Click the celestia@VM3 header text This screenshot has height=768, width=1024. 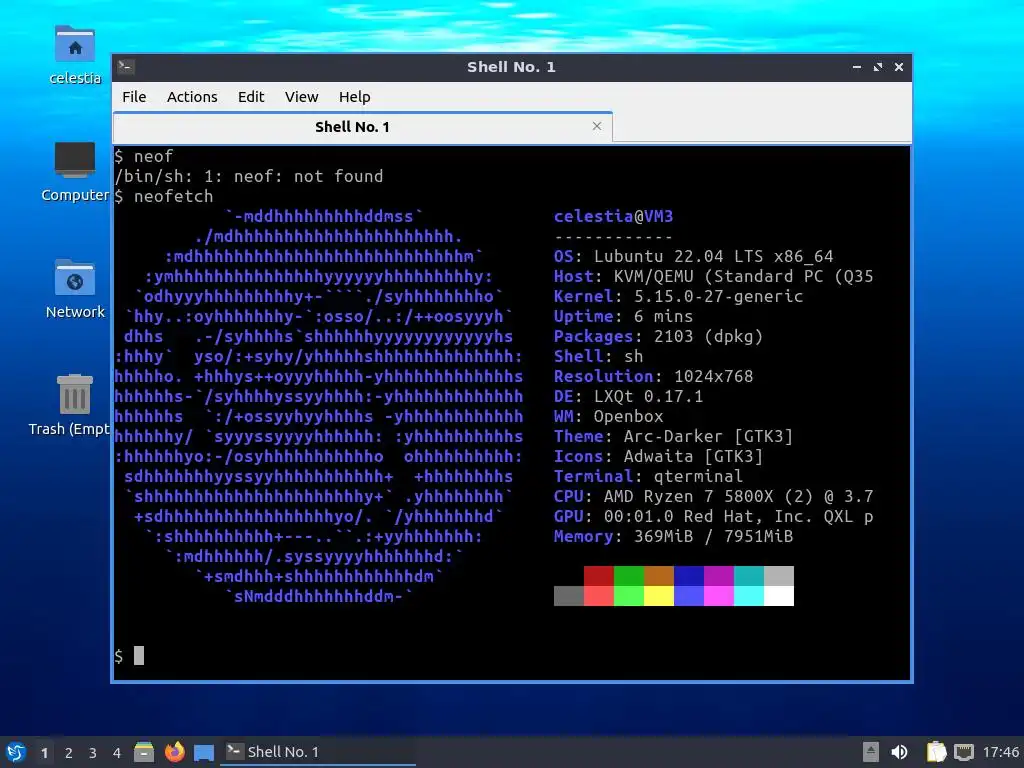tap(613, 216)
